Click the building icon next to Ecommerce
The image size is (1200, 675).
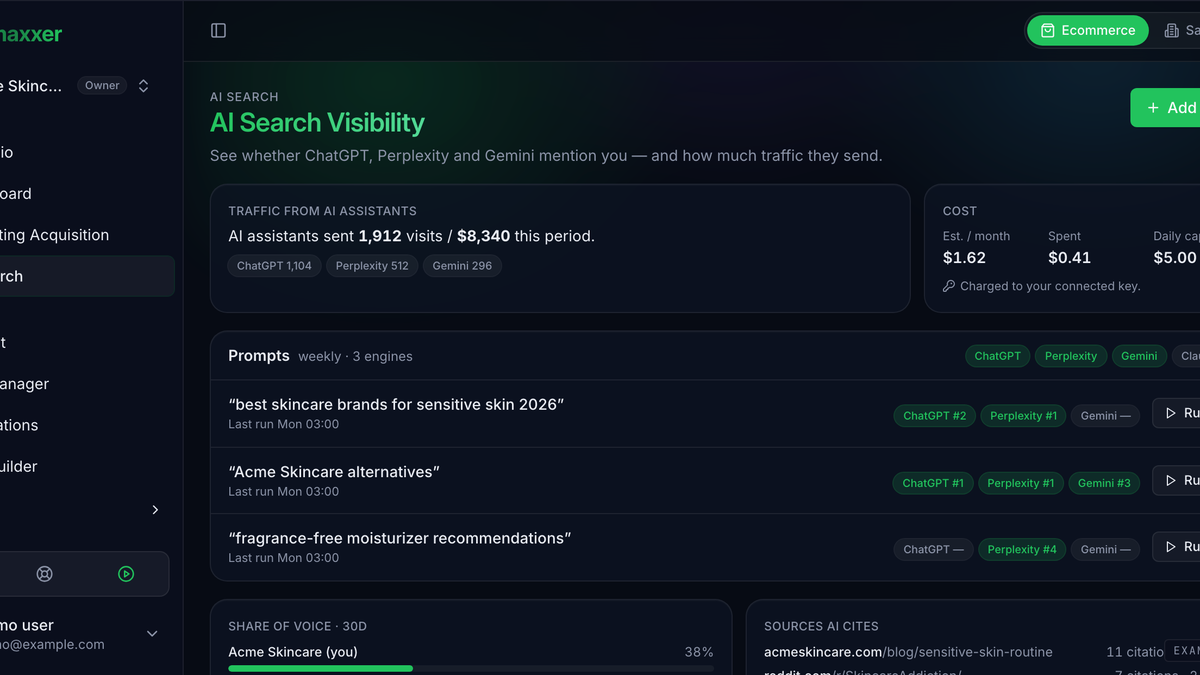pyautogui.click(x=1172, y=31)
